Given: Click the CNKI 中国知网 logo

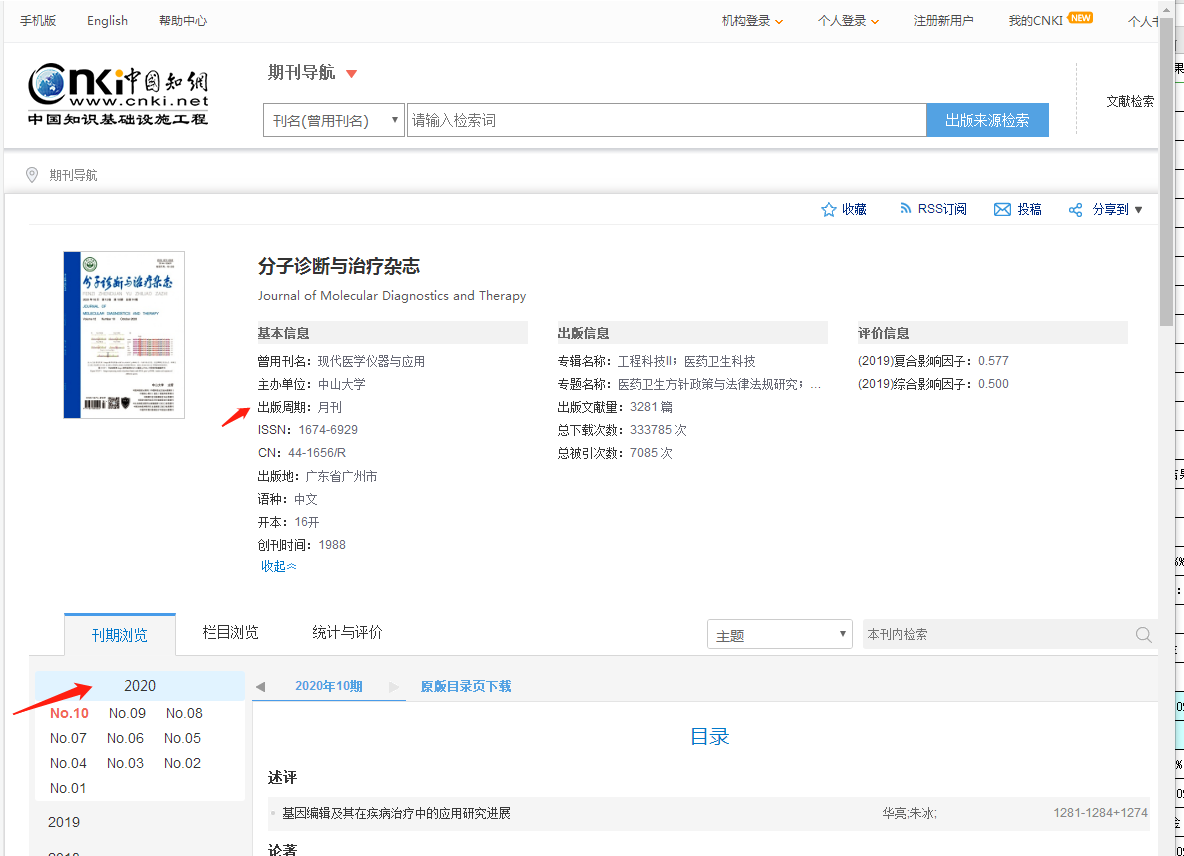Looking at the screenshot, I should (118, 94).
